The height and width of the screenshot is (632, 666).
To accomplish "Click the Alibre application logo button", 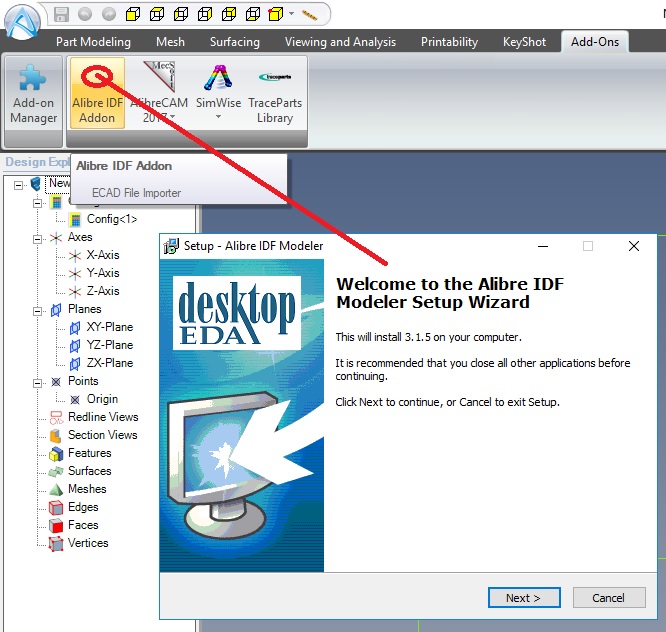I will coord(21,22).
